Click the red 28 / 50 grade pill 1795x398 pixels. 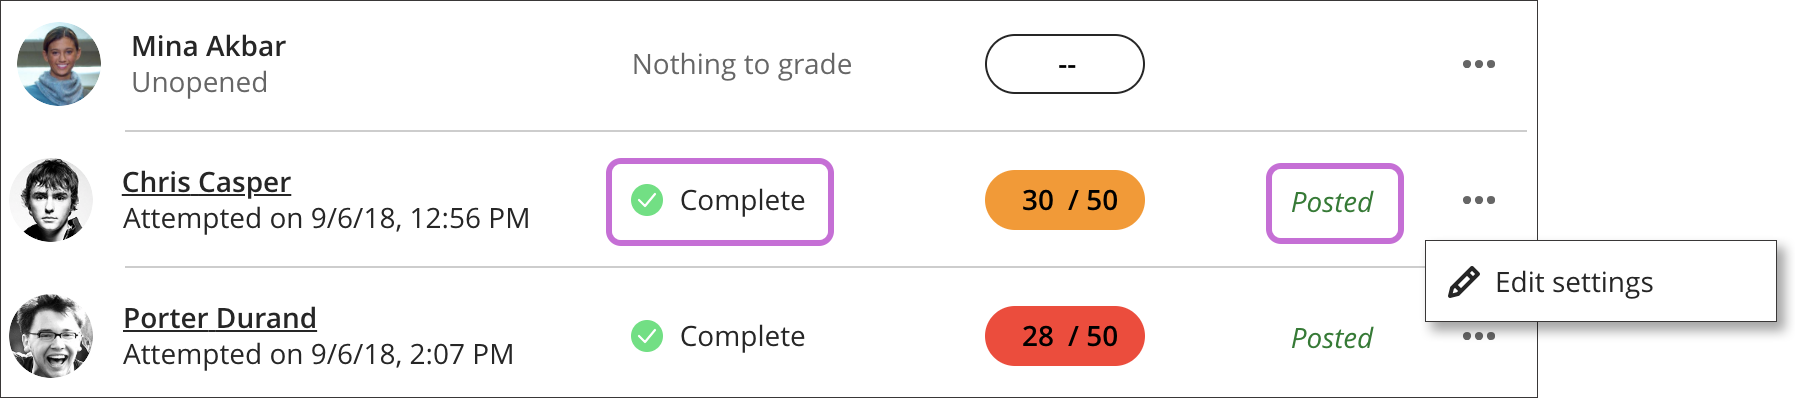pyautogui.click(x=1065, y=336)
